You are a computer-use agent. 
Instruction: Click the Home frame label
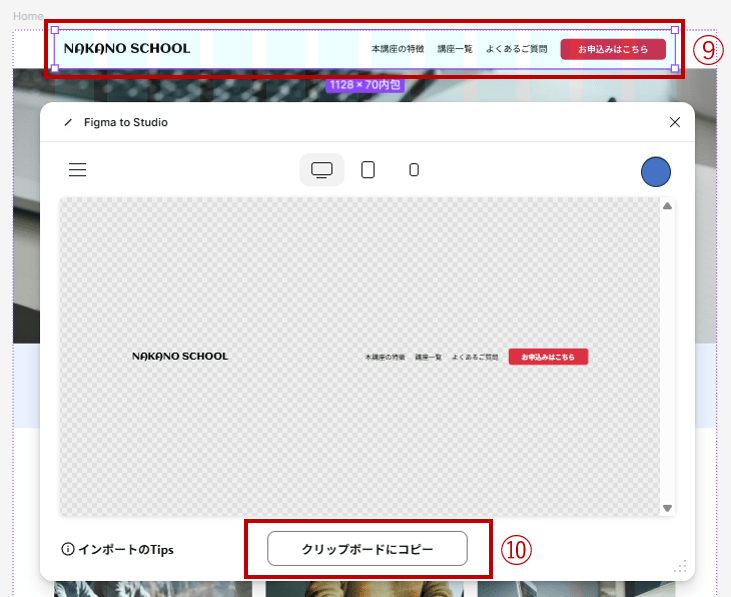[x=28, y=17]
